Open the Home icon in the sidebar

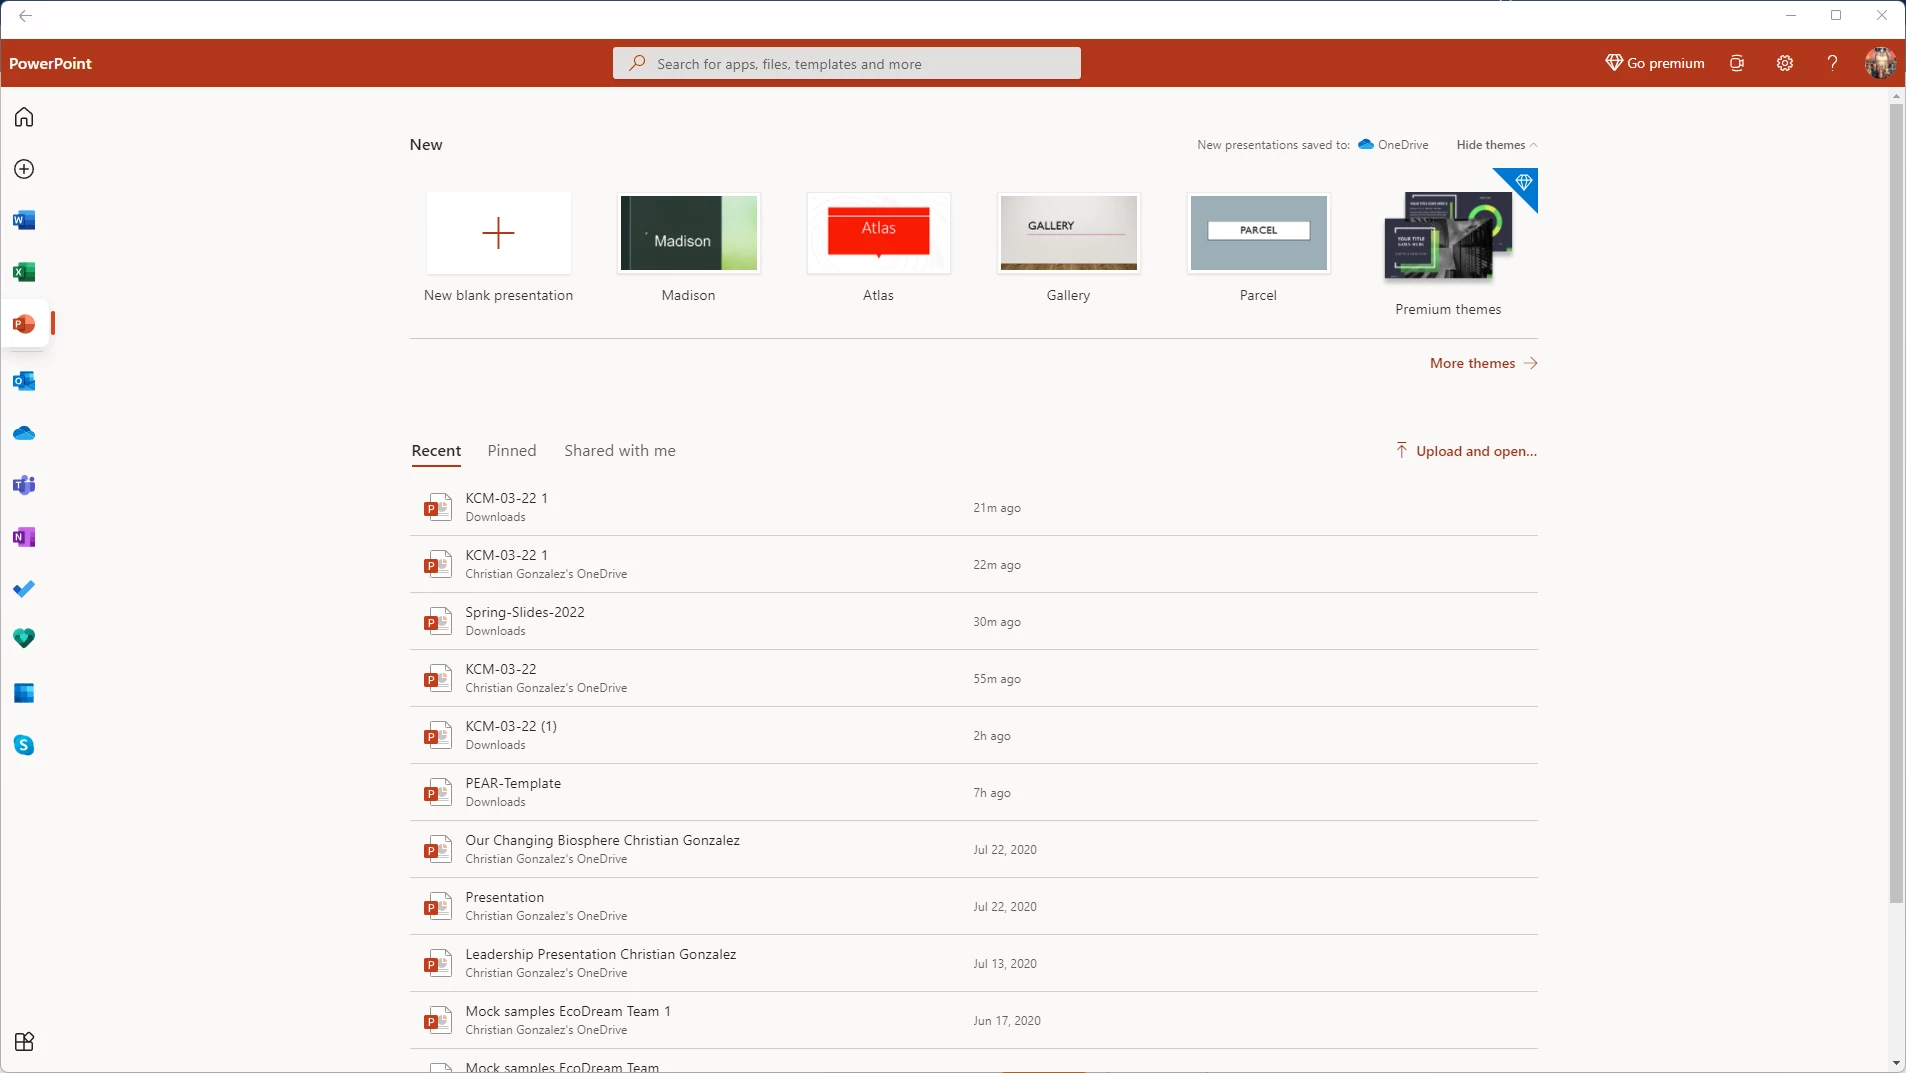[24, 117]
